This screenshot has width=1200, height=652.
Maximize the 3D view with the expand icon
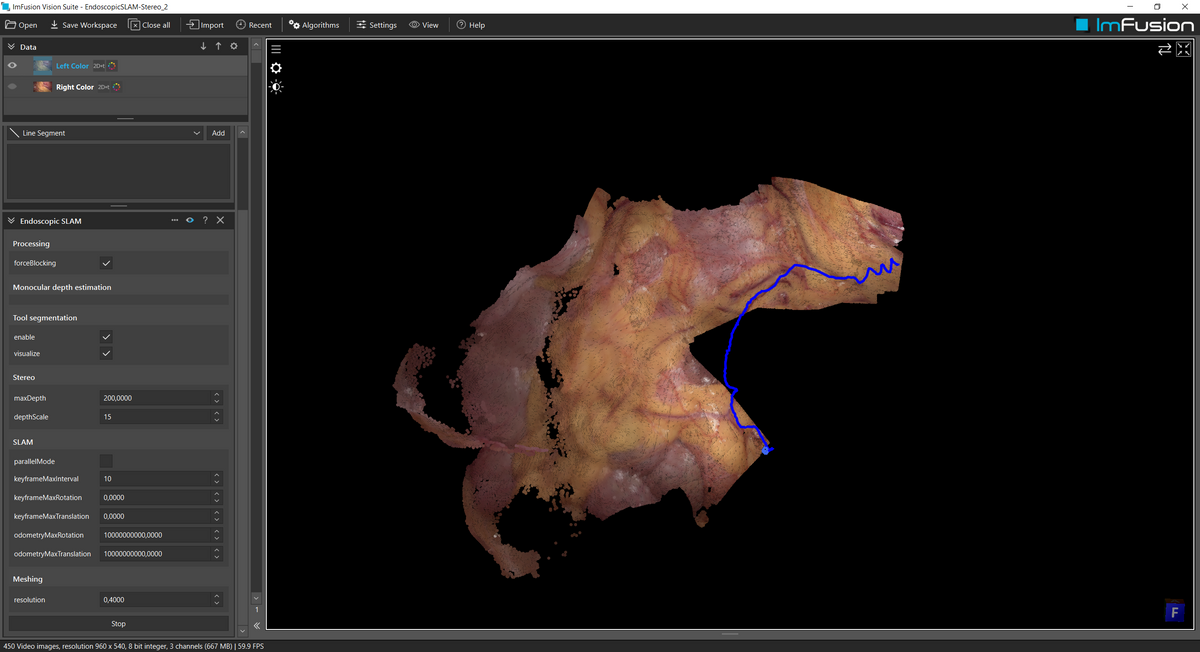(x=1183, y=49)
